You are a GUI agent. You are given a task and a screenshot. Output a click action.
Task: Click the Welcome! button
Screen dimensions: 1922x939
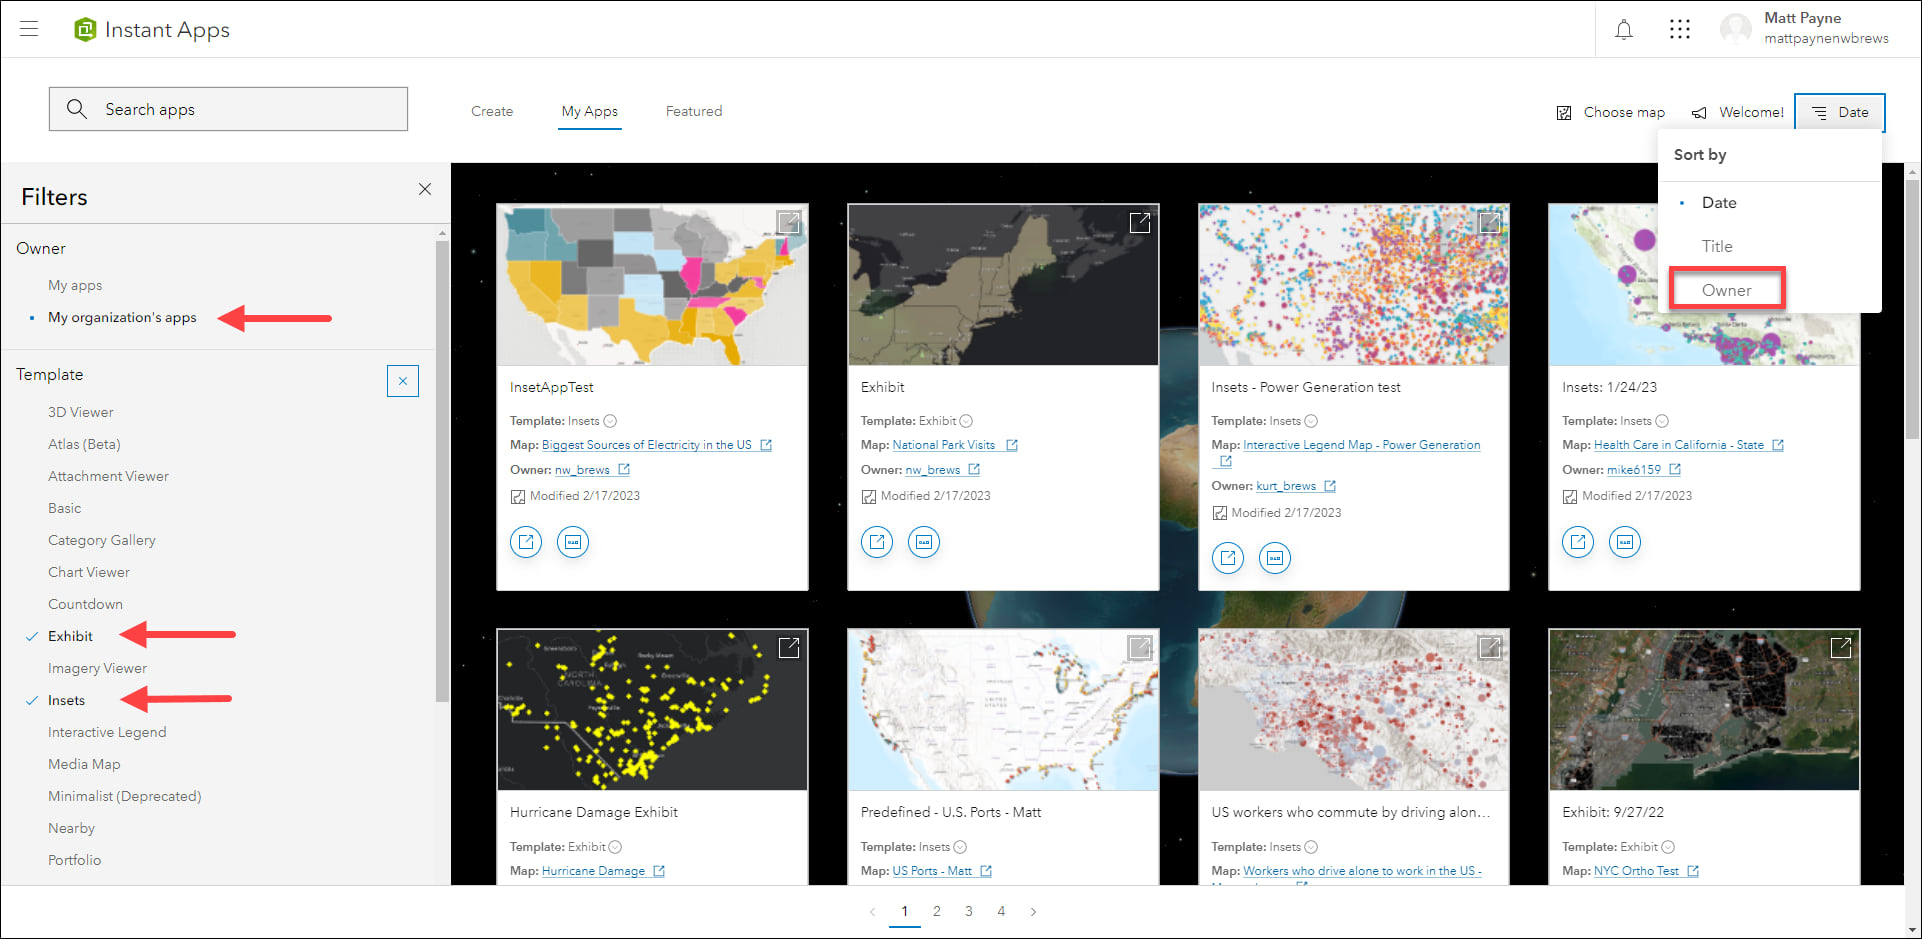(1738, 112)
